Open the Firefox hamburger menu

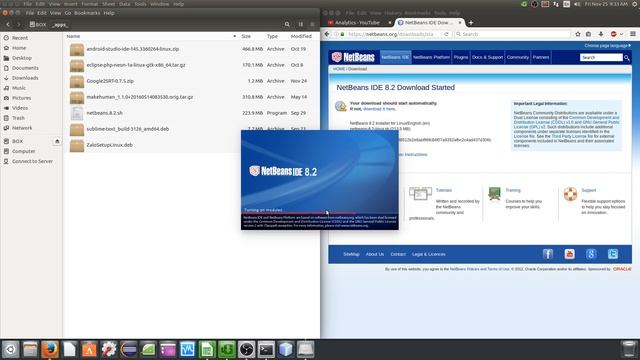click(x=633, y=34)
